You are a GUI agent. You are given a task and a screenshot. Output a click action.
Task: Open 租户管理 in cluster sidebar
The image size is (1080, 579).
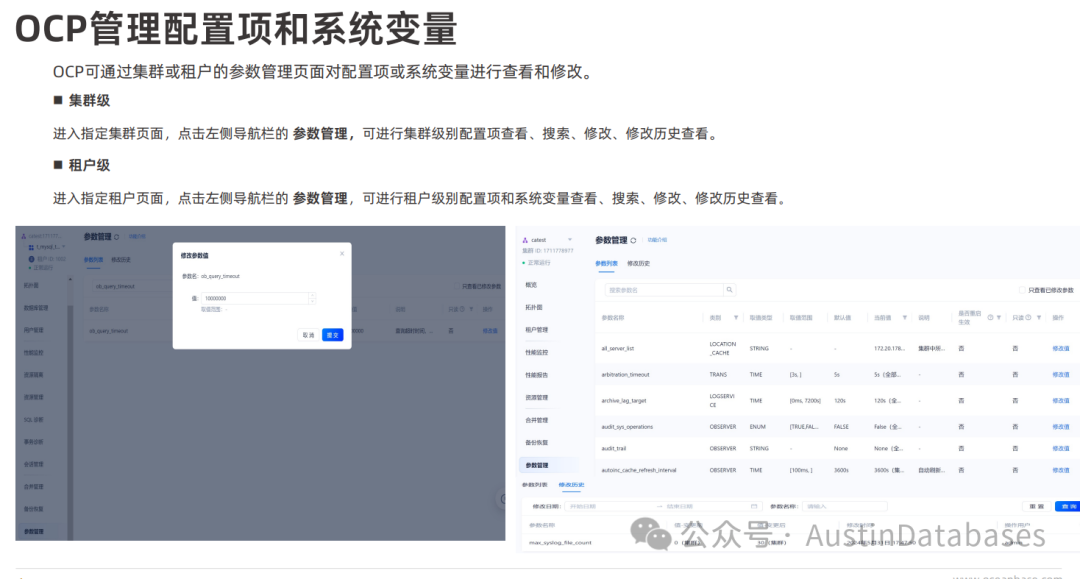pyautogui.click(x=537, y=330)
